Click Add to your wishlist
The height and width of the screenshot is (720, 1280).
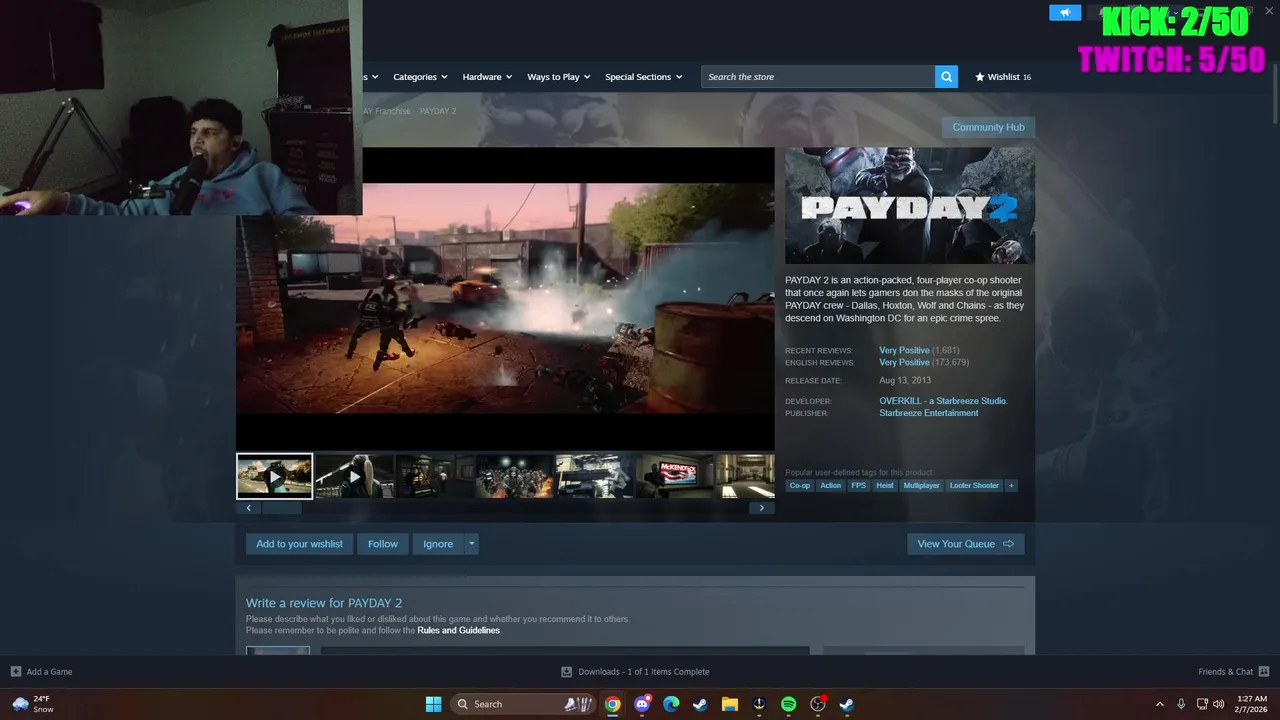point(299,544)
